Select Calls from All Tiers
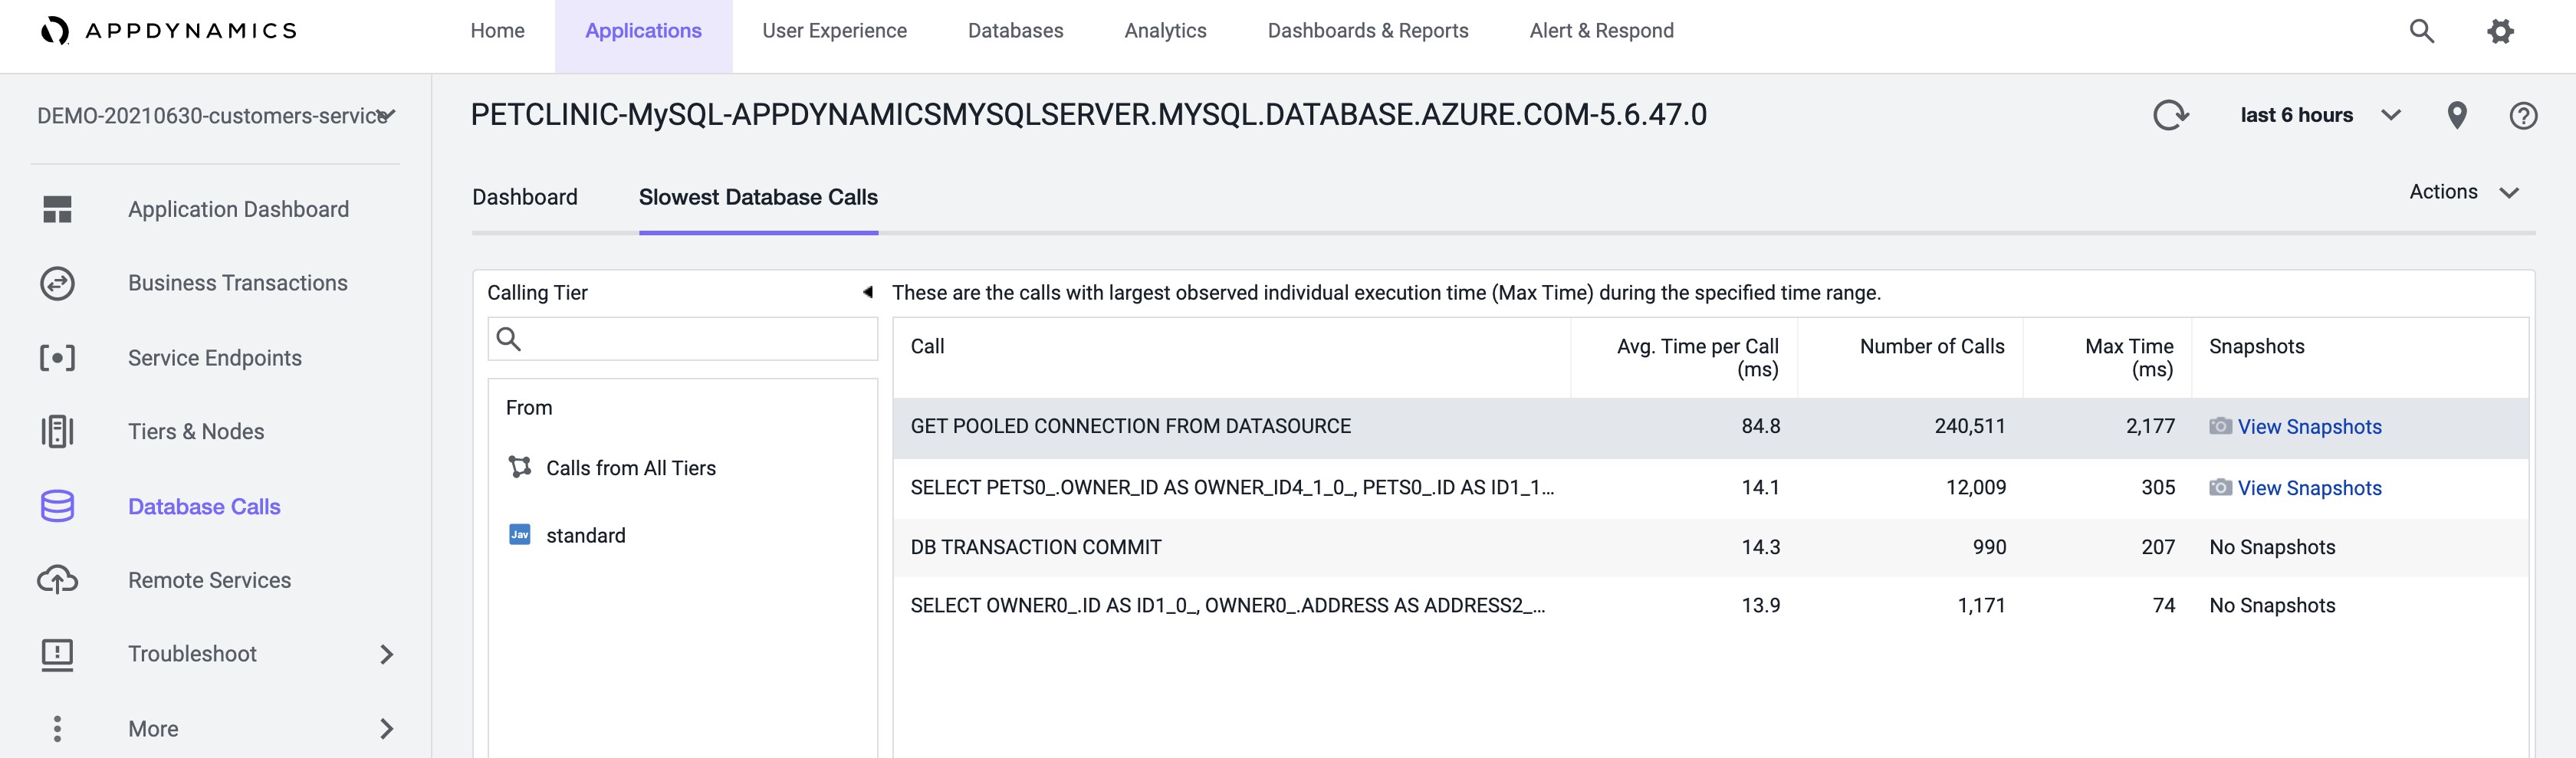2576x758 pixels. [x=630, y=468]
